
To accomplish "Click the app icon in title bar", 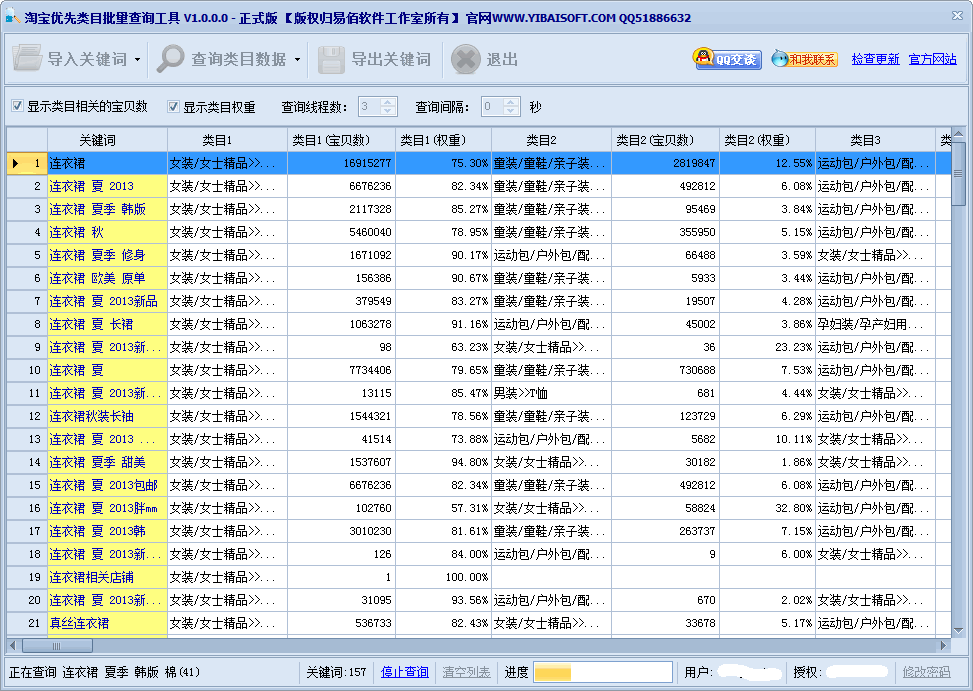I will coord(11,17).
